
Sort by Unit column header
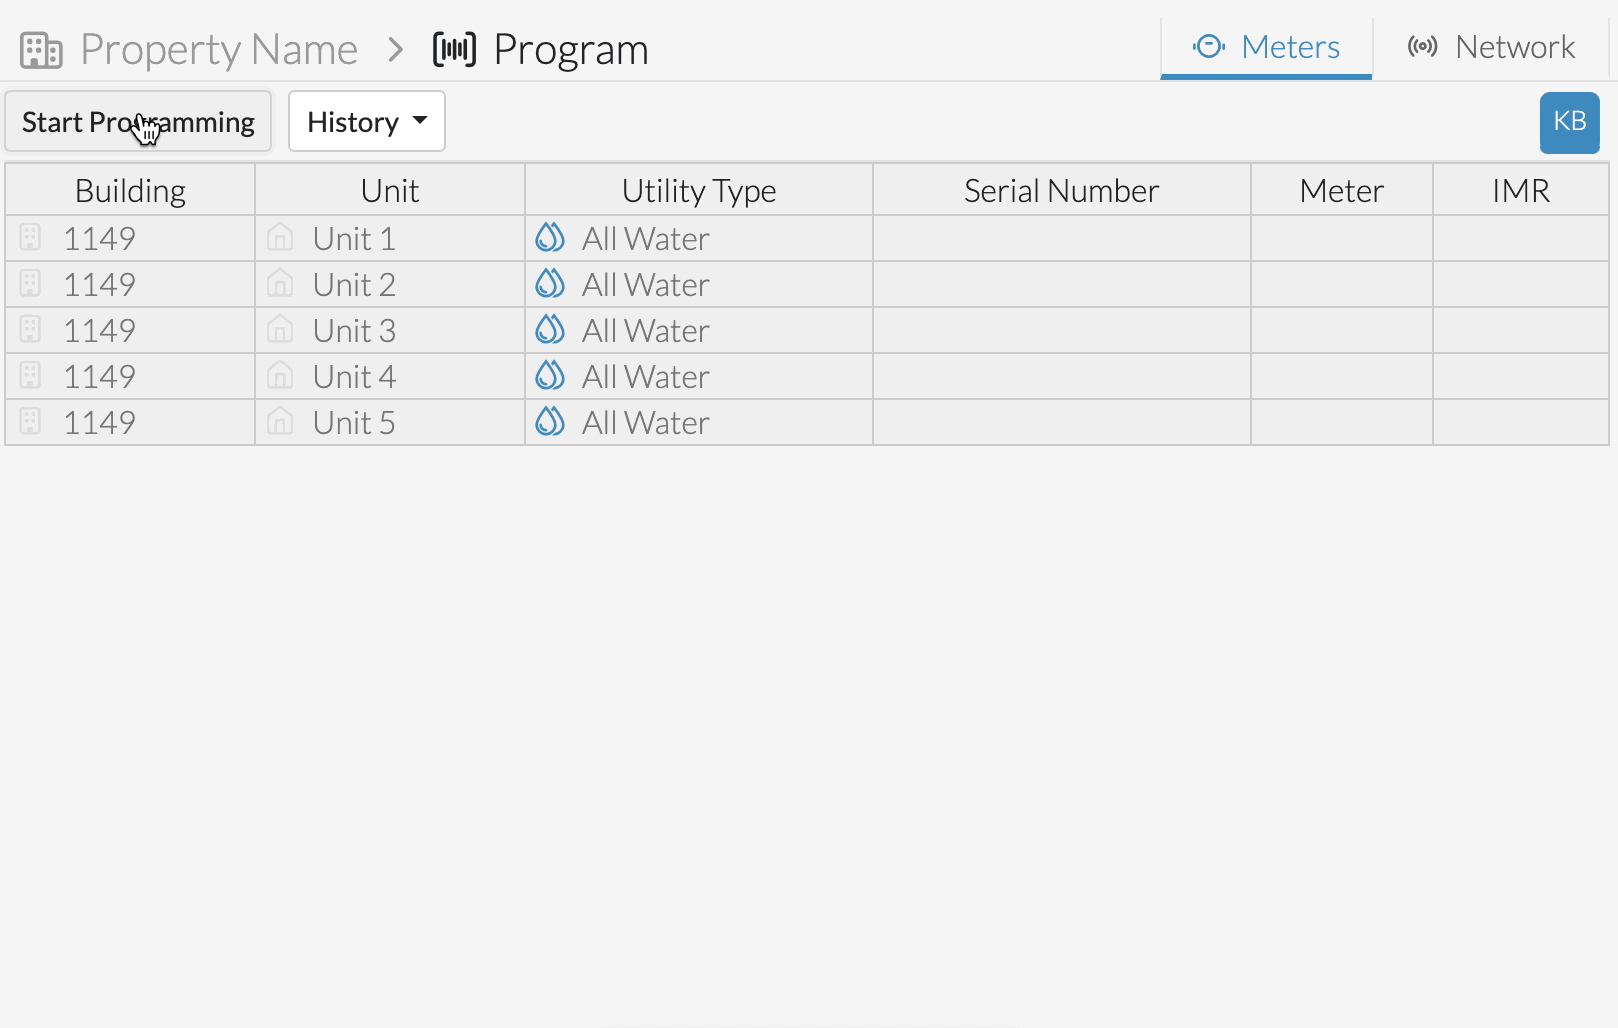pos(390,190)
